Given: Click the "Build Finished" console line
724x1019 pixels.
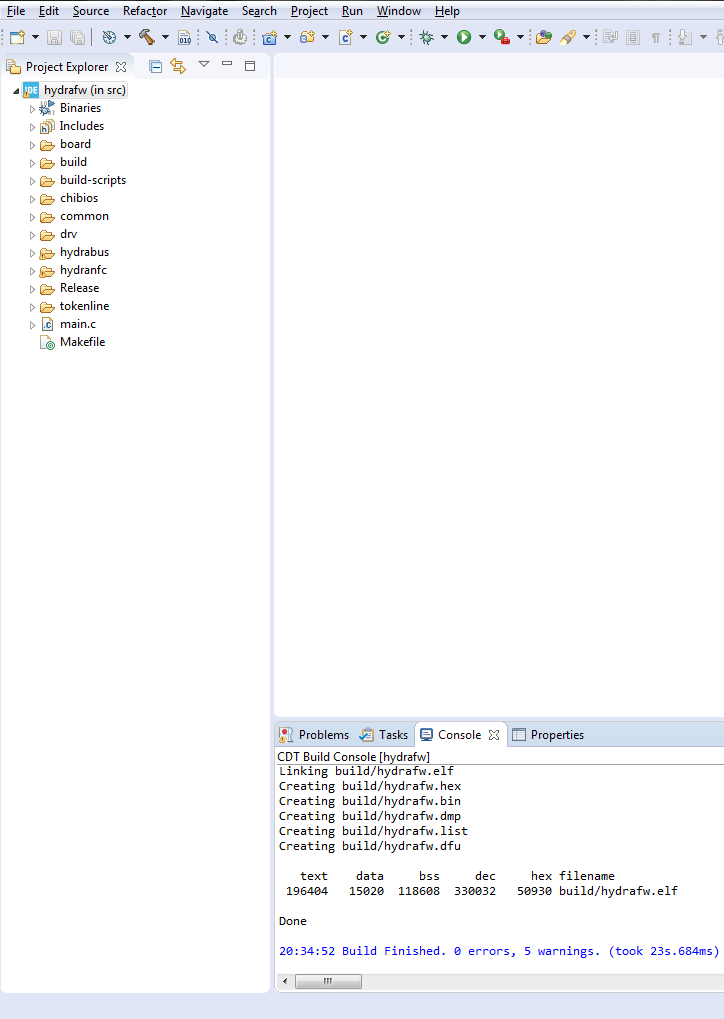Looking at the screenshot, I should (498, 951).
